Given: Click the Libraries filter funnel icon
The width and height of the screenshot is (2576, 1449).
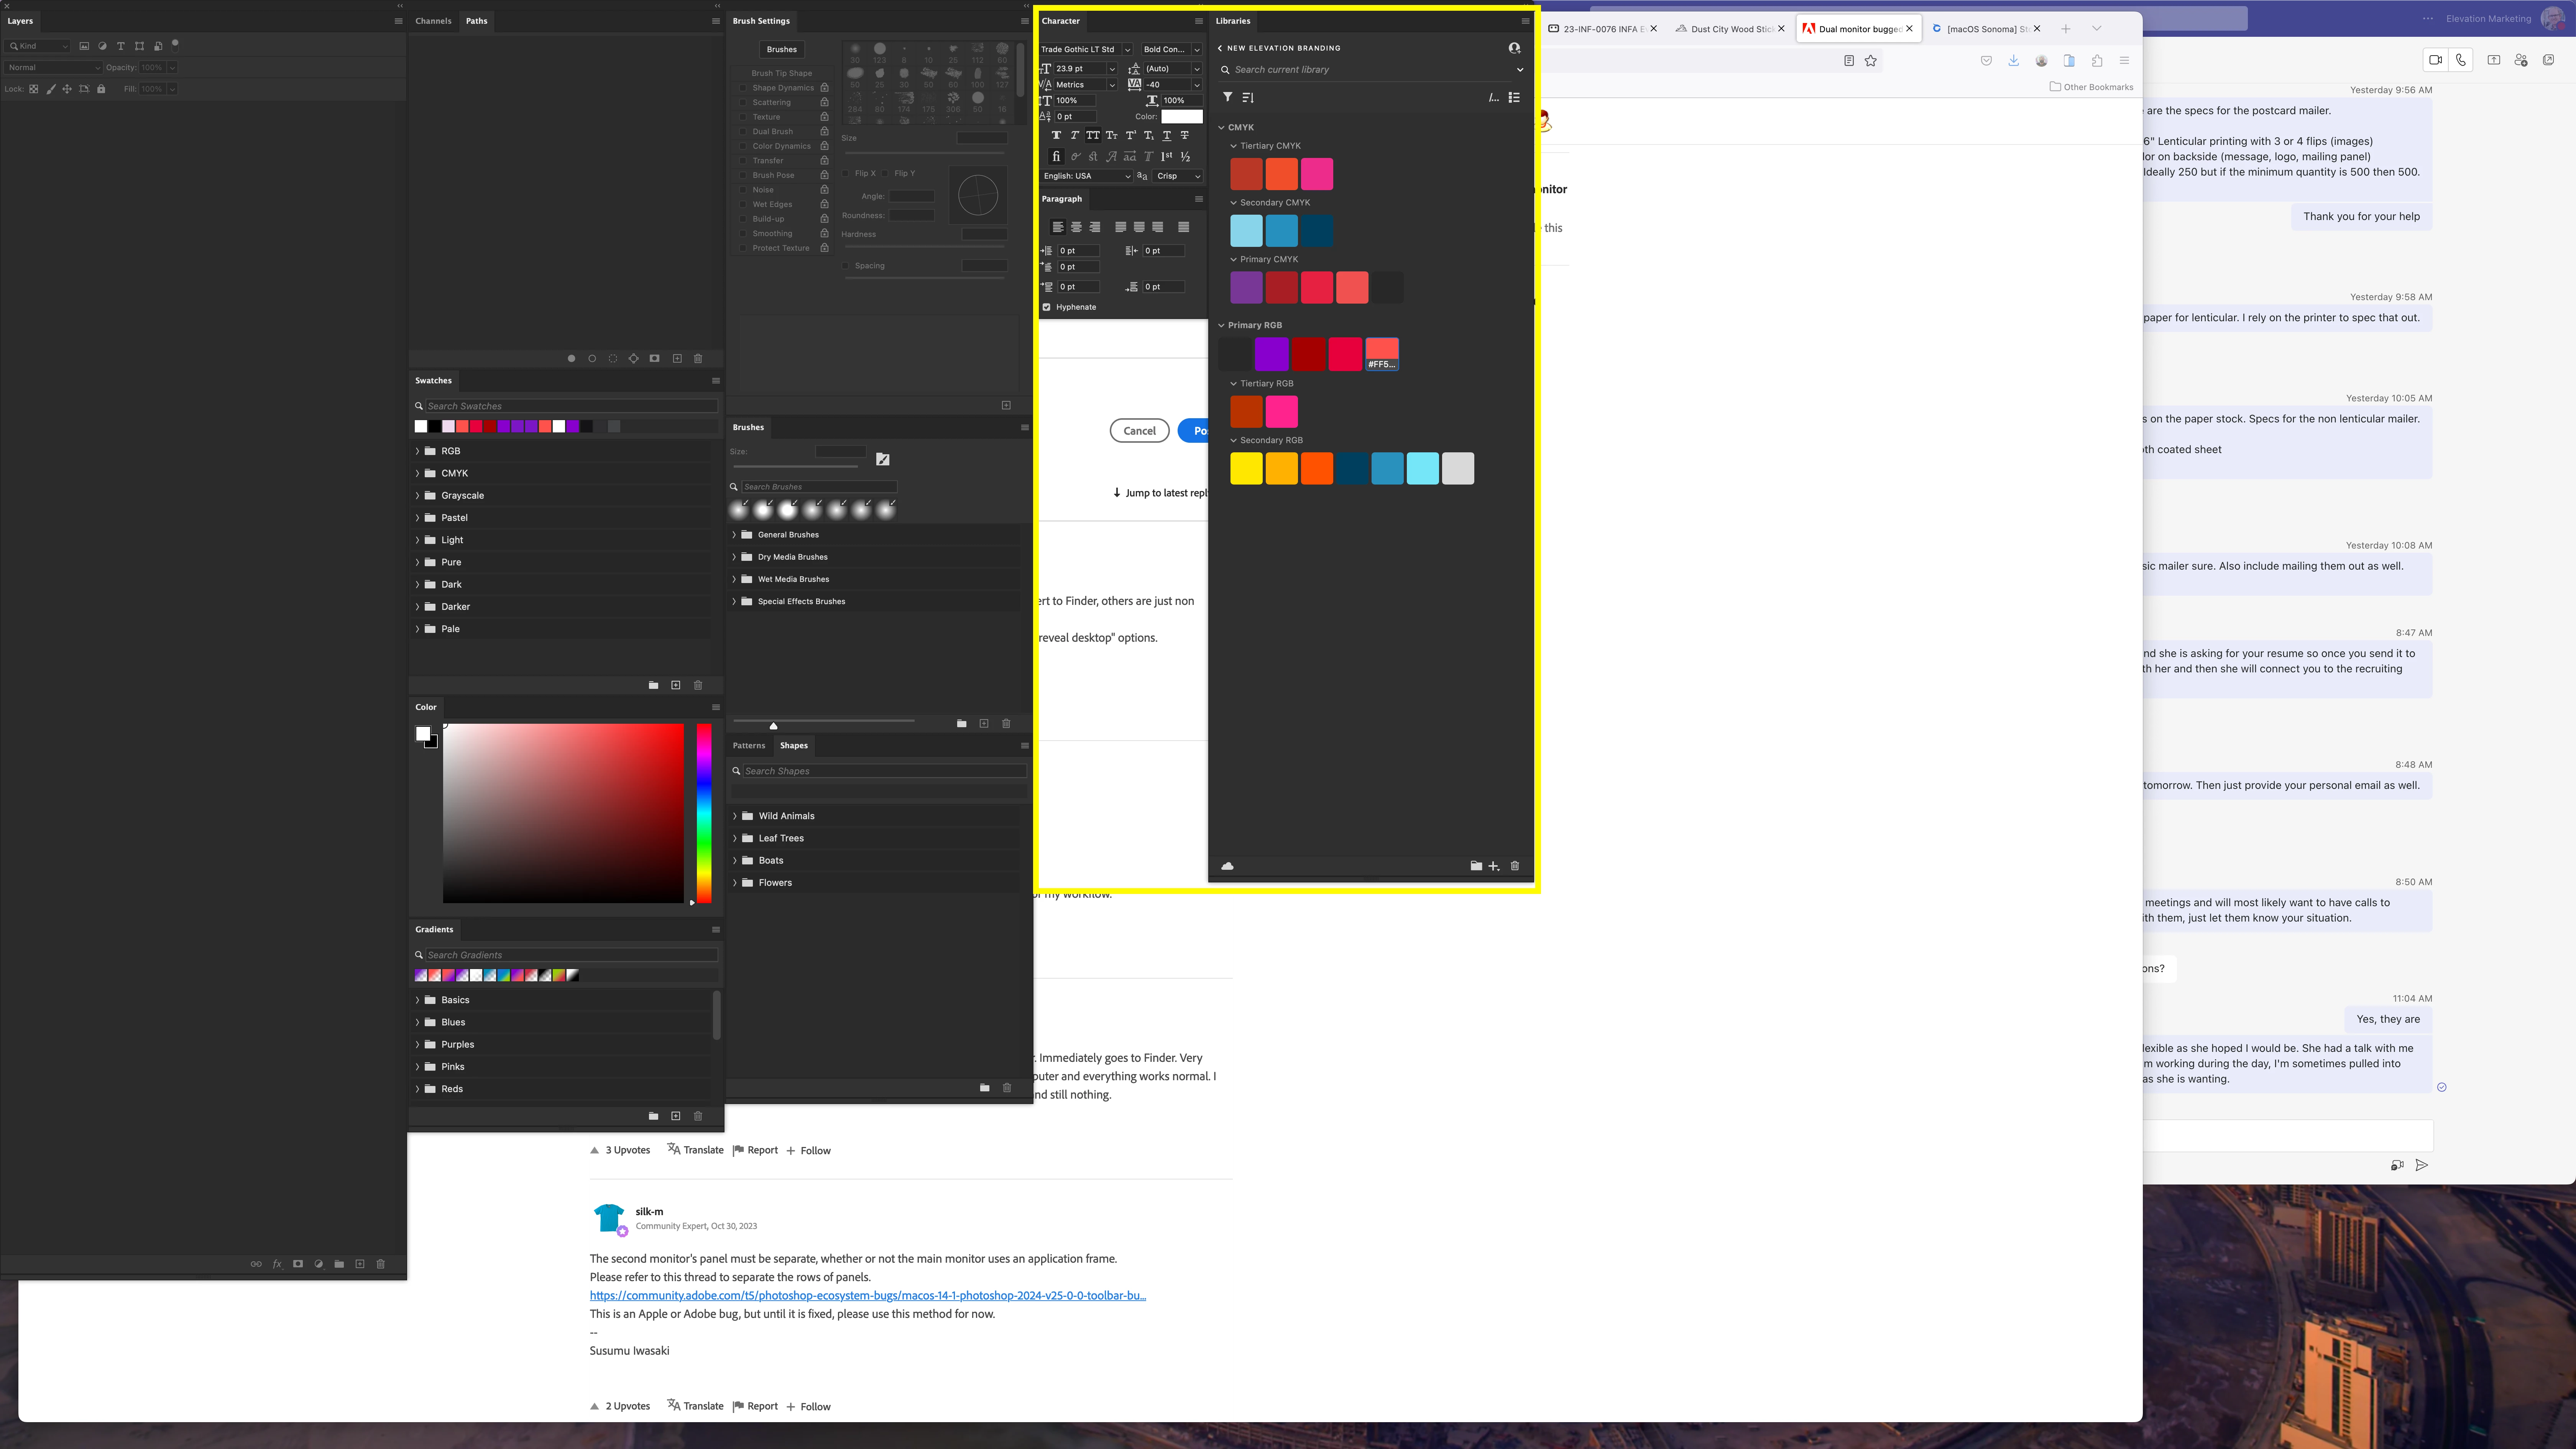Looking at the screenshot, I should (x=1227, y=97).
